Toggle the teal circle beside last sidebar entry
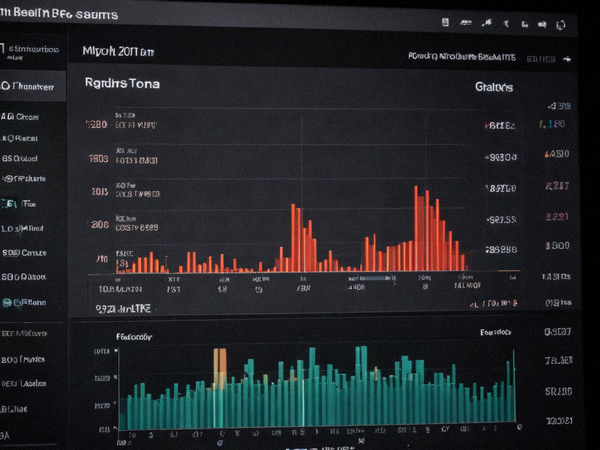Image resolution: width=600 pixels, height=450 pixels. 7,303
